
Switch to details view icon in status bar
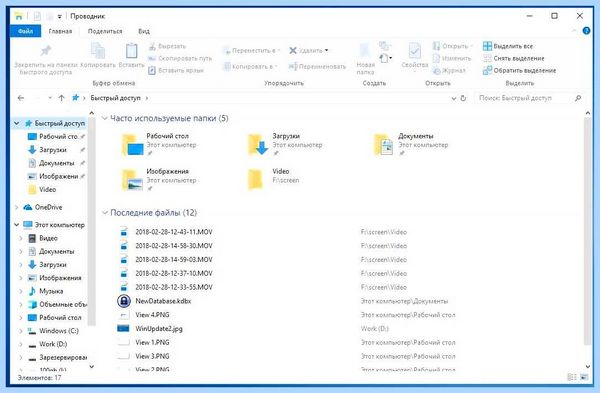[x=572, y=378]
